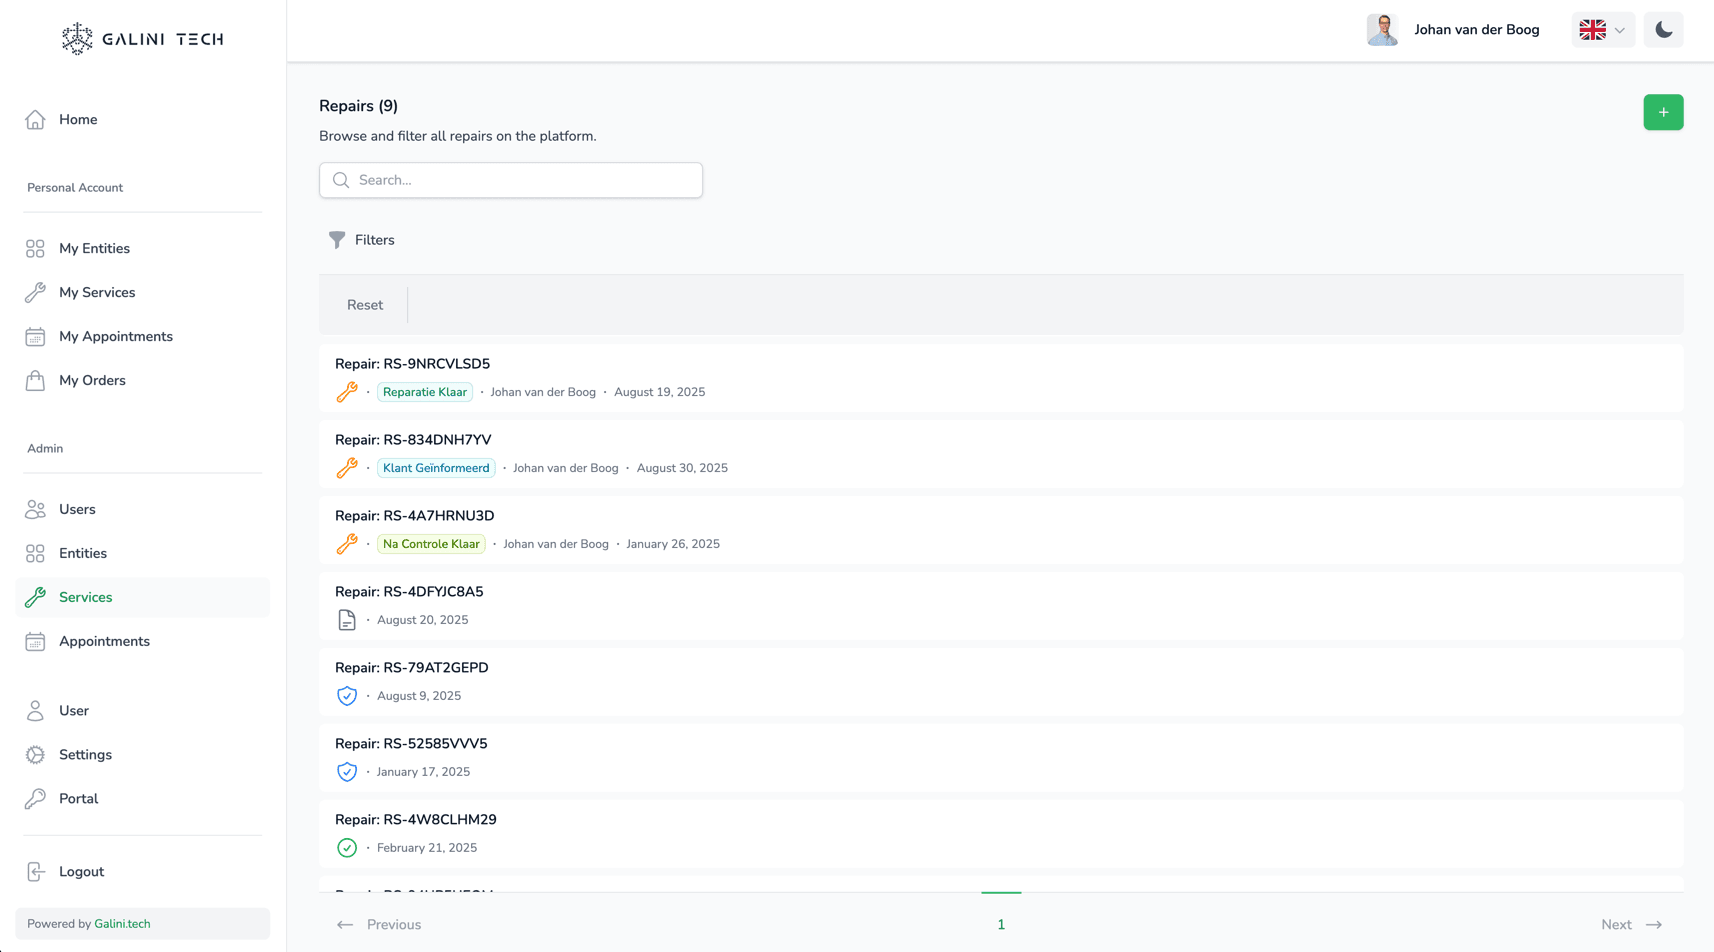The width and height of the screenshot is (1714, 952).
Task: Click the Galini.tech link in the footer
Action: point(122,923)
